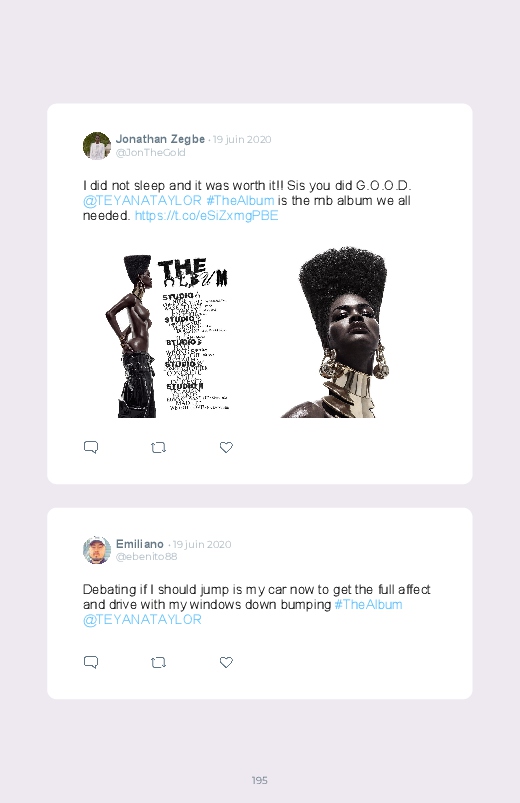
Task: Open the album cover portrait image
Action: pyautogui.click(x=335, y=332)
